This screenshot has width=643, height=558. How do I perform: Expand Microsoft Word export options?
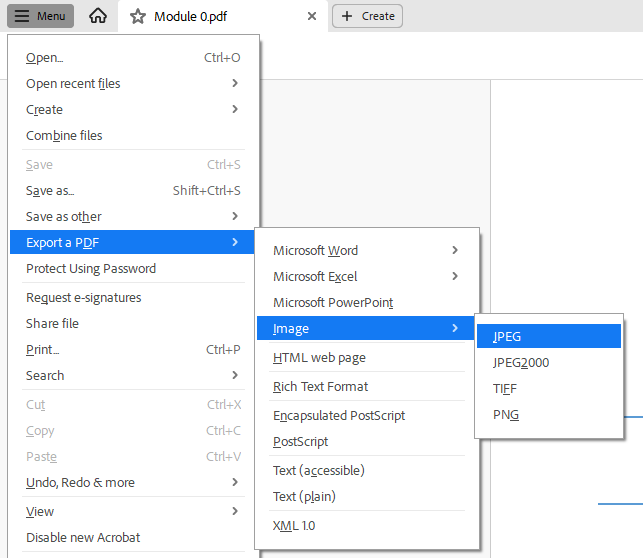pyautogui.click(x=366, y=251)
